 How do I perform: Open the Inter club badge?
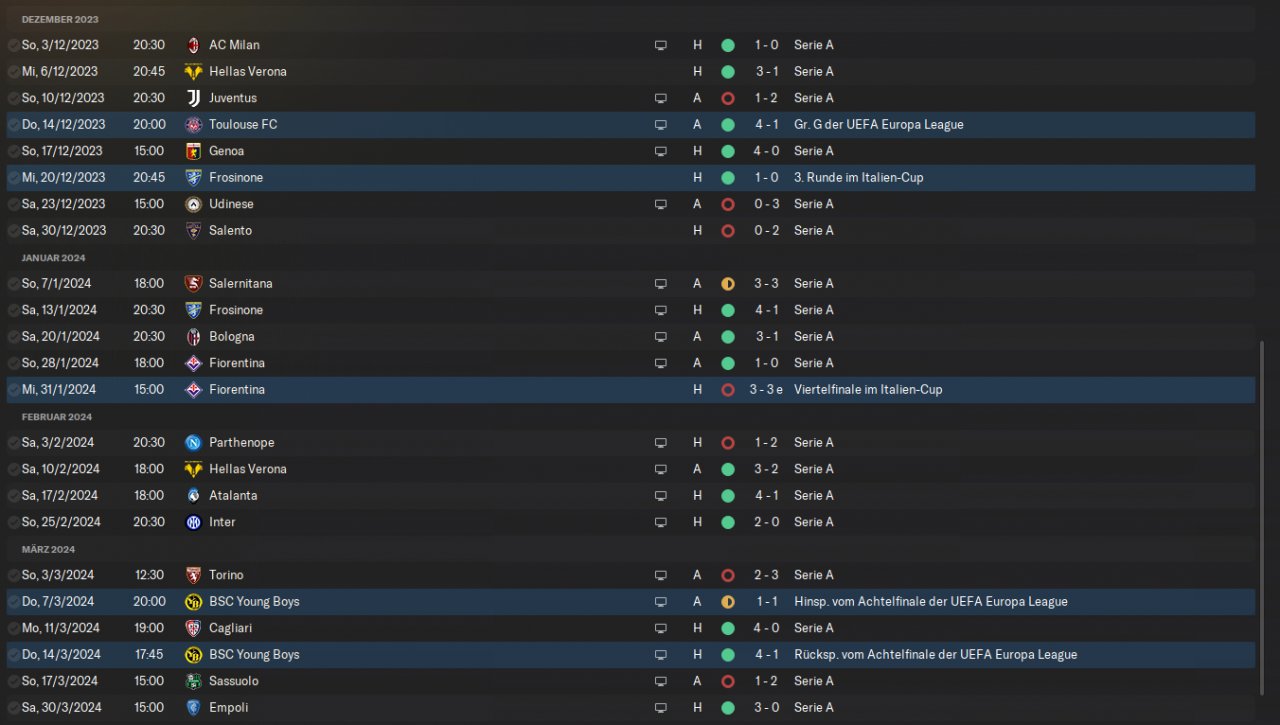(x=193, y=522)
